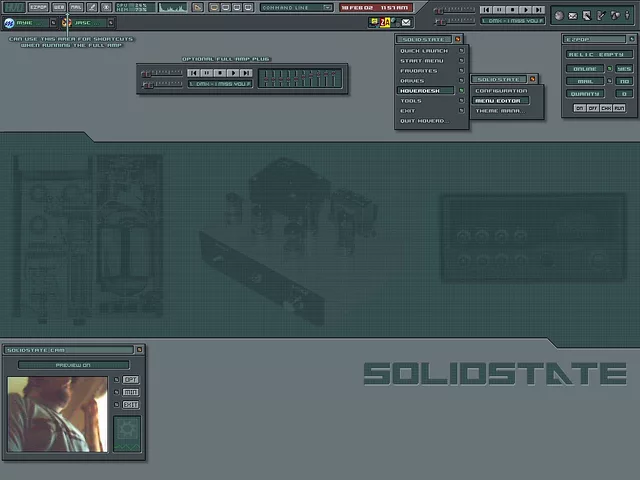Viewport: 640px width, 480px height.
Task: Click the JASC task icon
Action: [66, 23]
